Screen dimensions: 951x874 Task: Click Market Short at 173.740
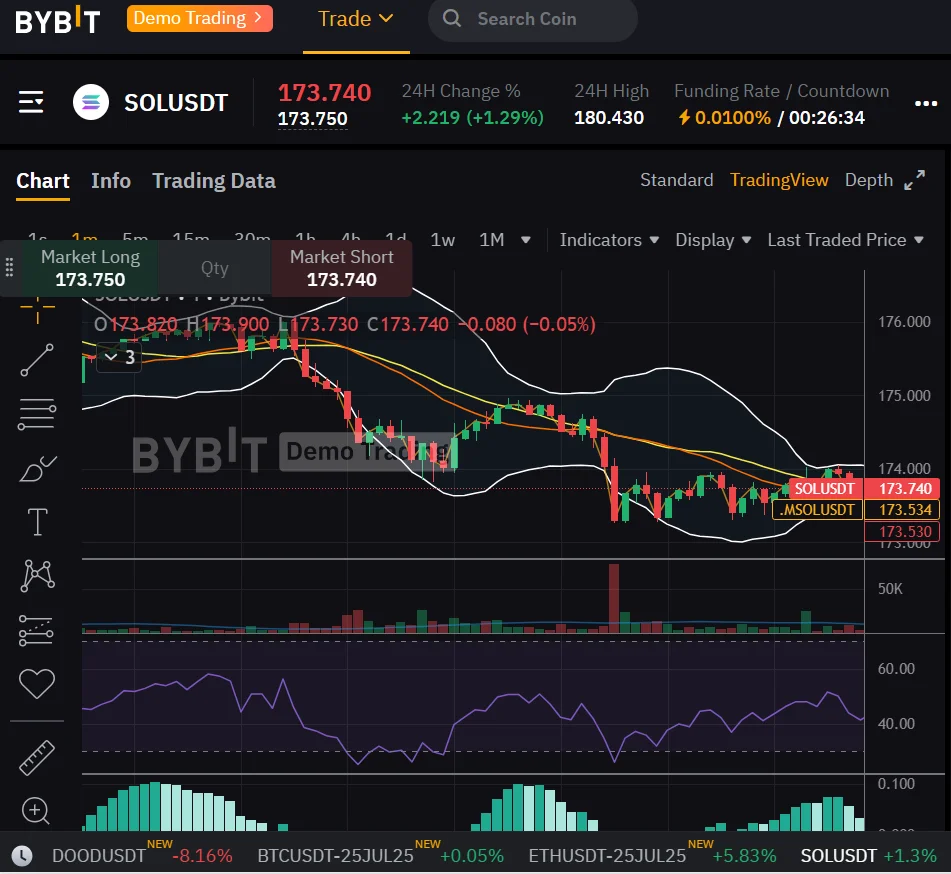tap(341, 267)
